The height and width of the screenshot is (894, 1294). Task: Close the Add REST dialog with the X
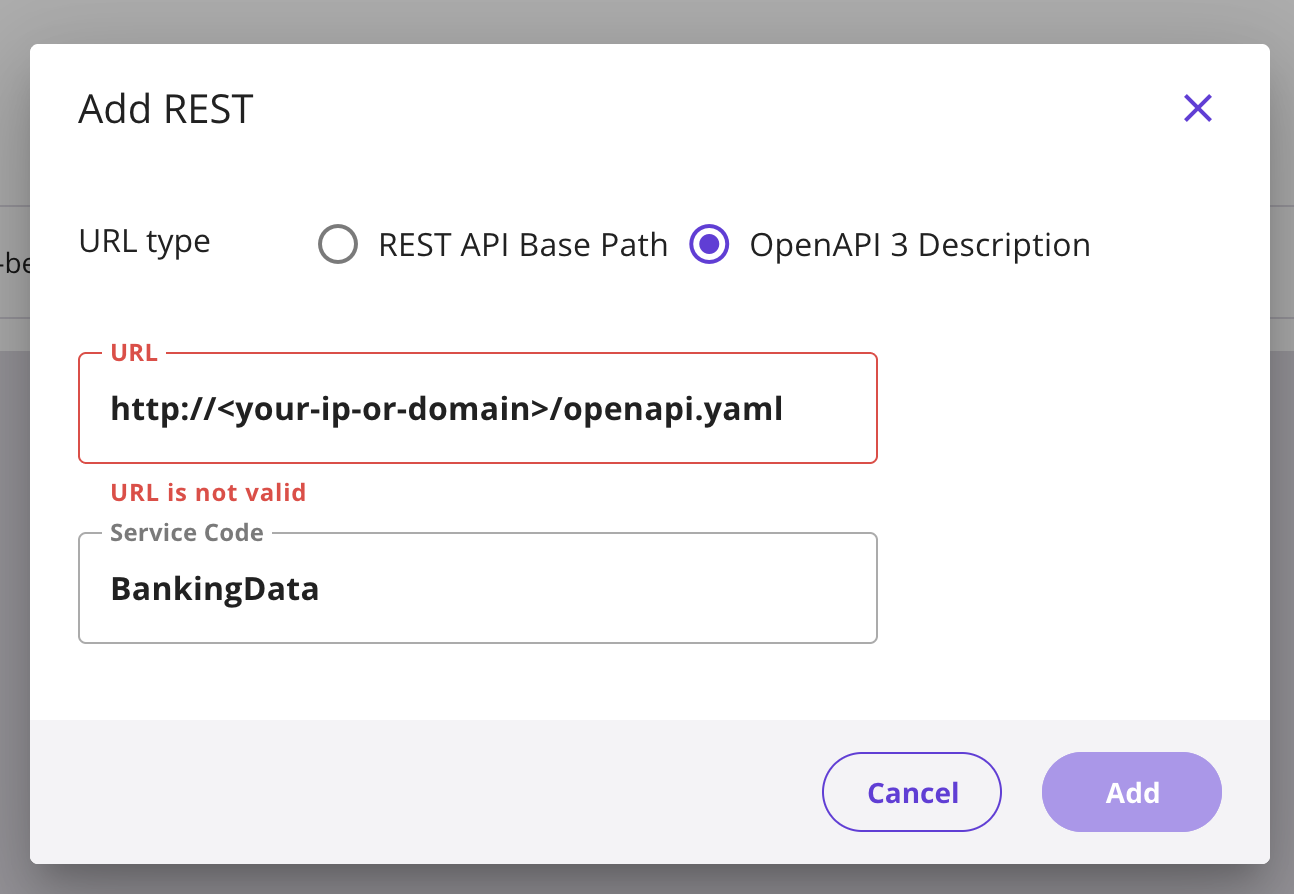(x=1197, y=108)
